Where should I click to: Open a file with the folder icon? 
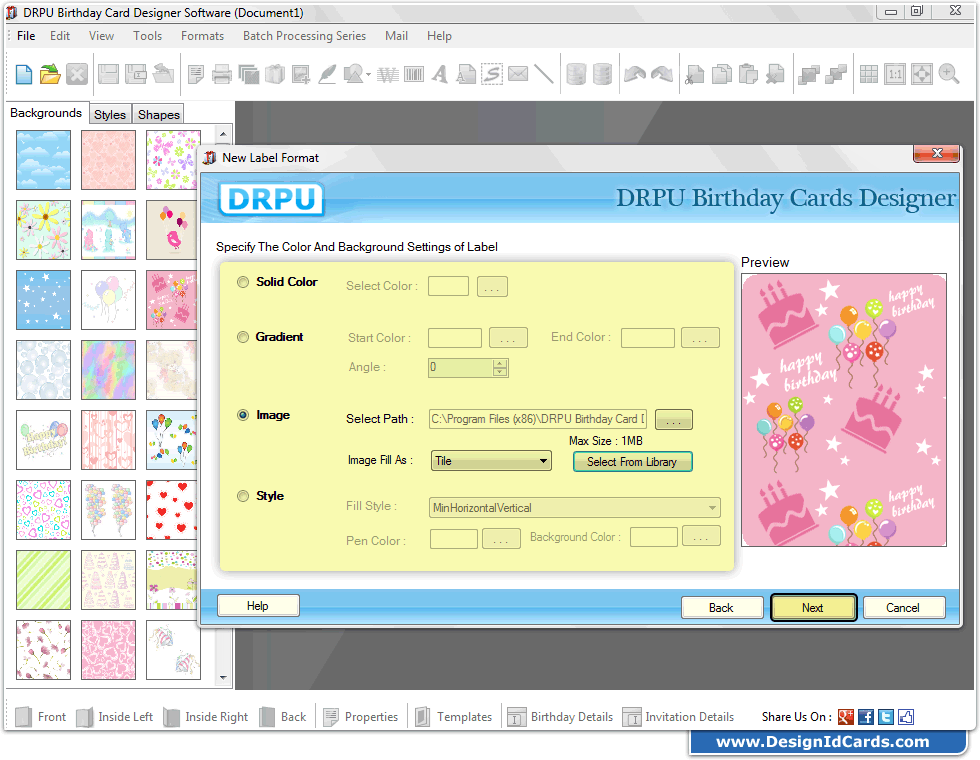50,74
